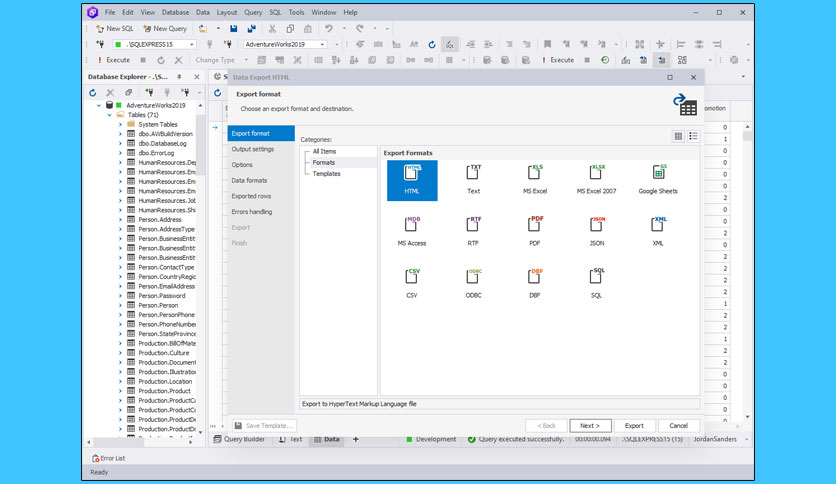Select the MS Excel export format
836x484 pixels.
coord(535,180)
